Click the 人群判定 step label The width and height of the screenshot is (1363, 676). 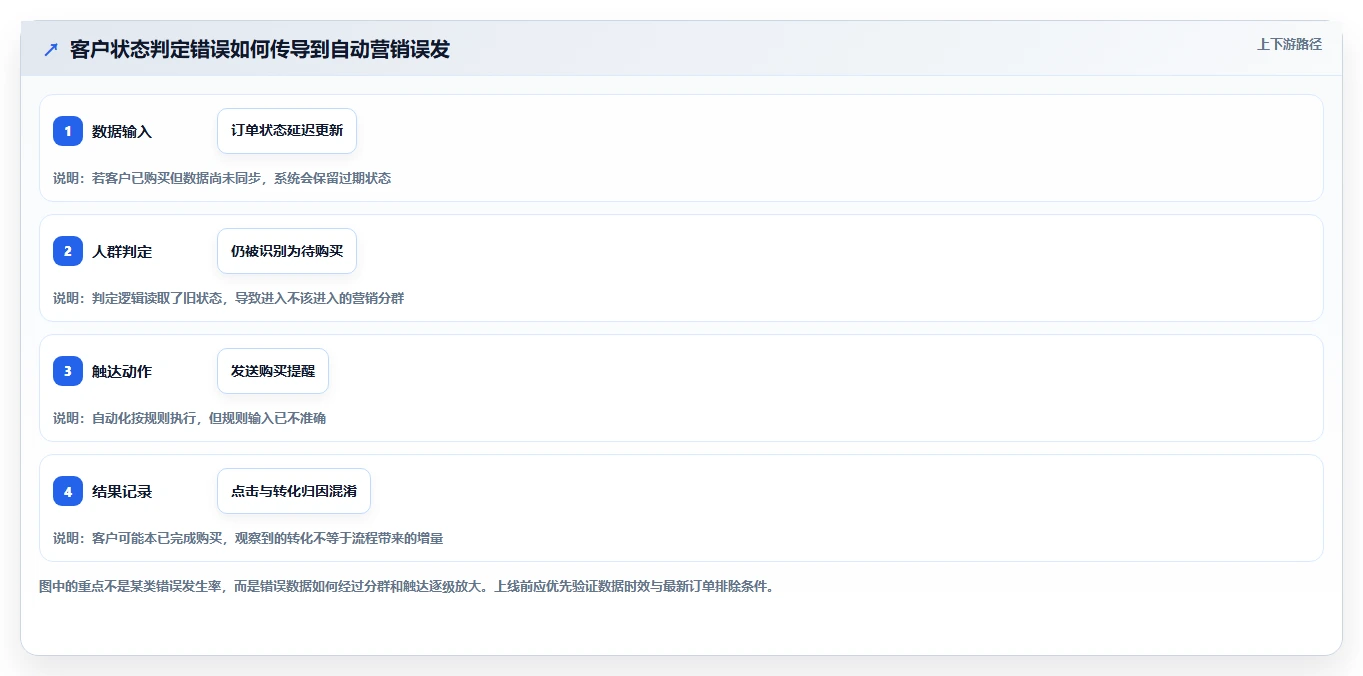[122, 251]
